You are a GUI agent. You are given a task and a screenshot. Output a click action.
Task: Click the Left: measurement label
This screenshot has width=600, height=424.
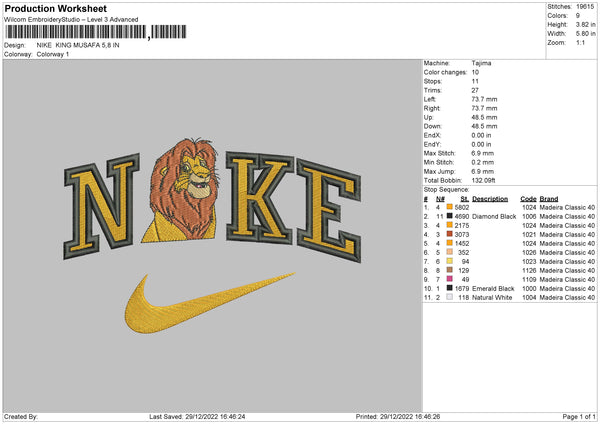pyautogui.click(x=429, y=99)
